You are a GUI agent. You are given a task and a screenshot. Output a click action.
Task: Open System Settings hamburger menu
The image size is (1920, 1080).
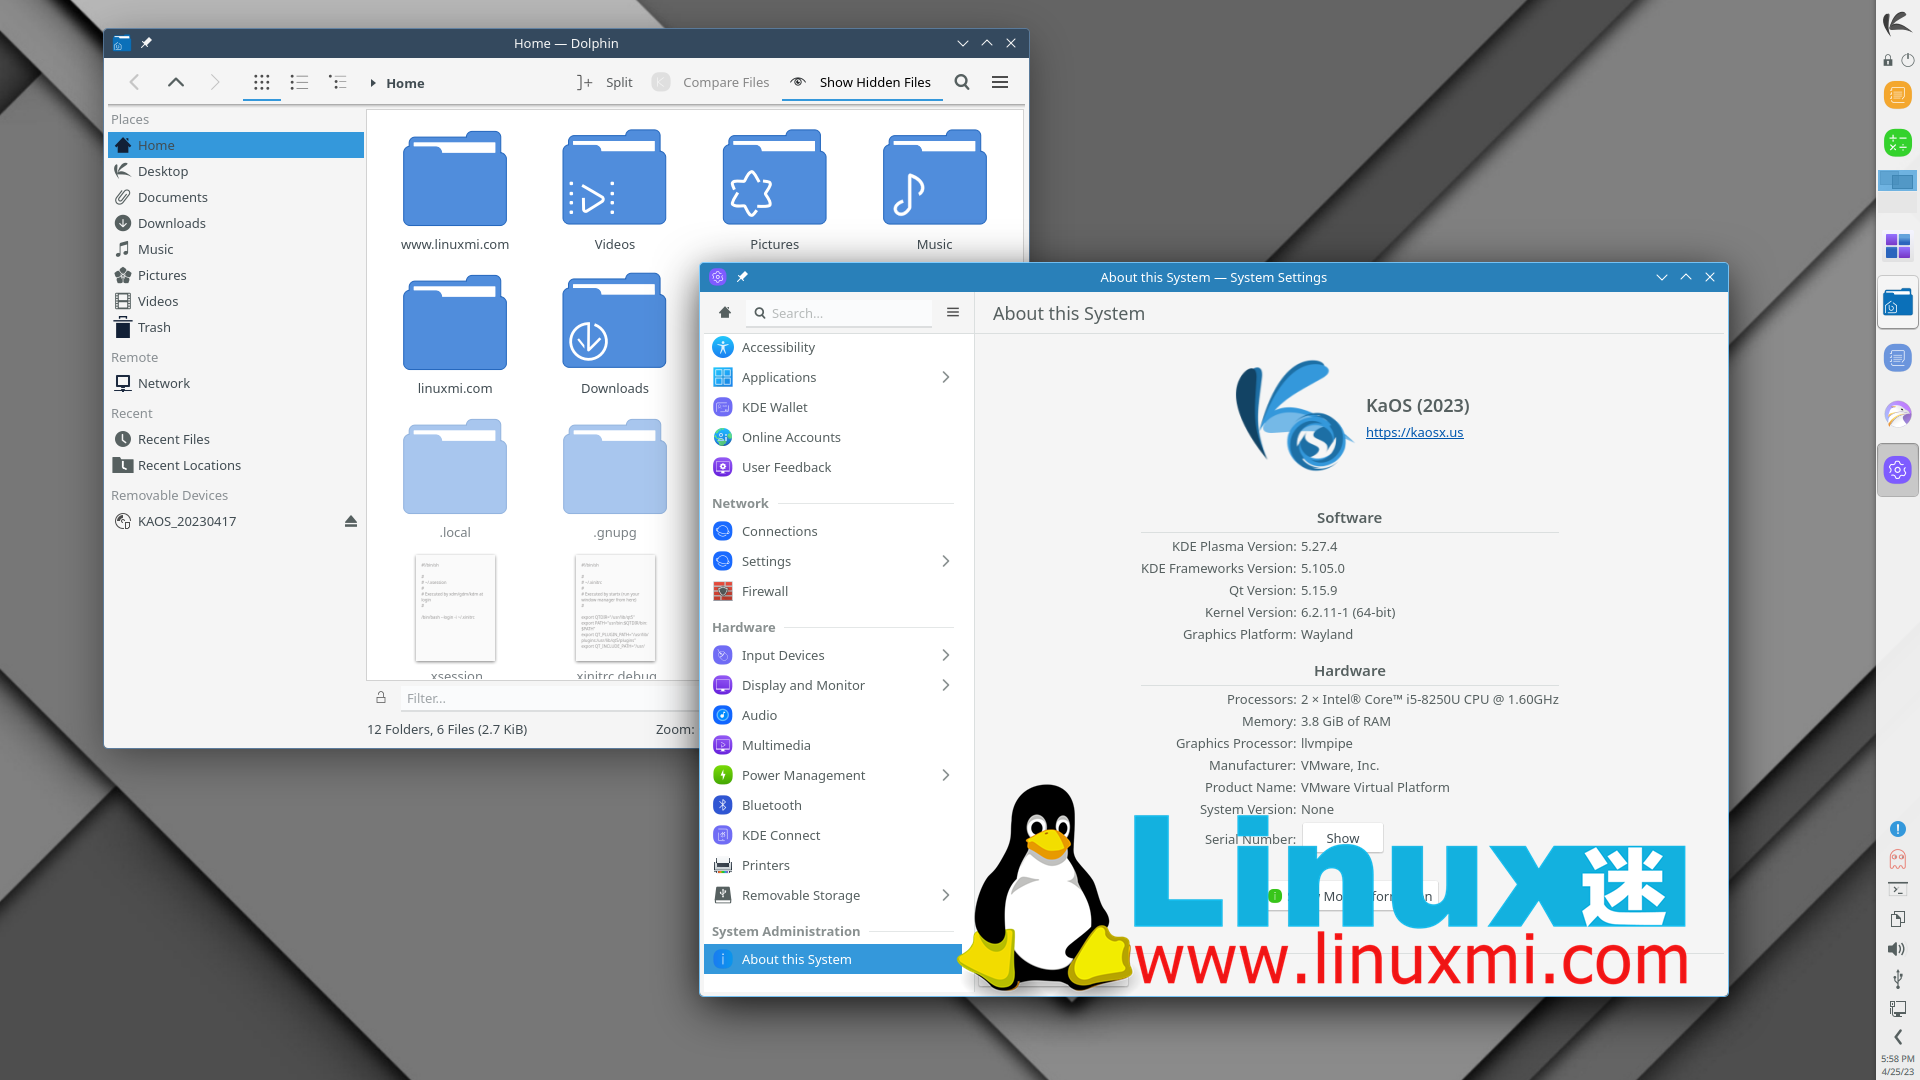(x=953, y=313)
